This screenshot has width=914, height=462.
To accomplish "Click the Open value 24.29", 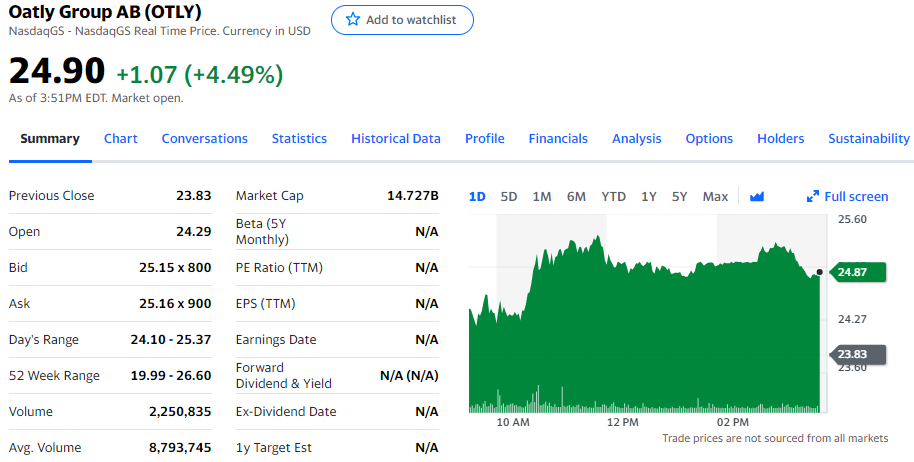I will coord(194,232).
